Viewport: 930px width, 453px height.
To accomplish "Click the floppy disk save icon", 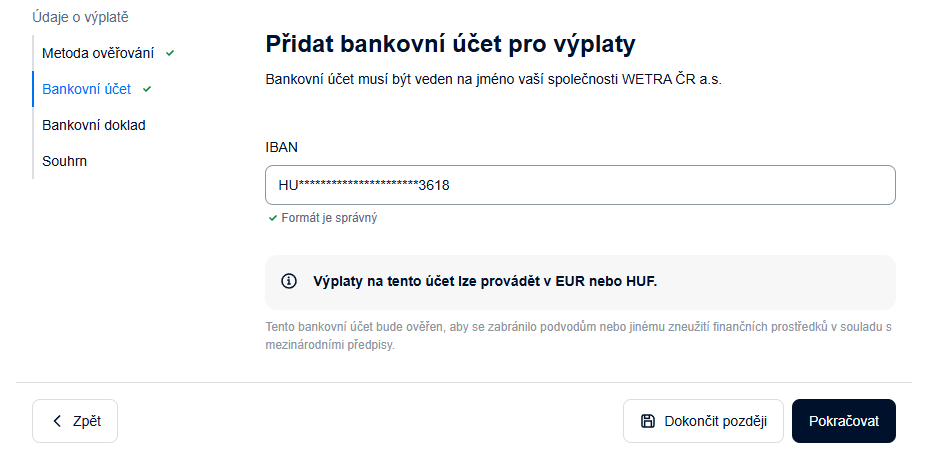I will [647, 421].
